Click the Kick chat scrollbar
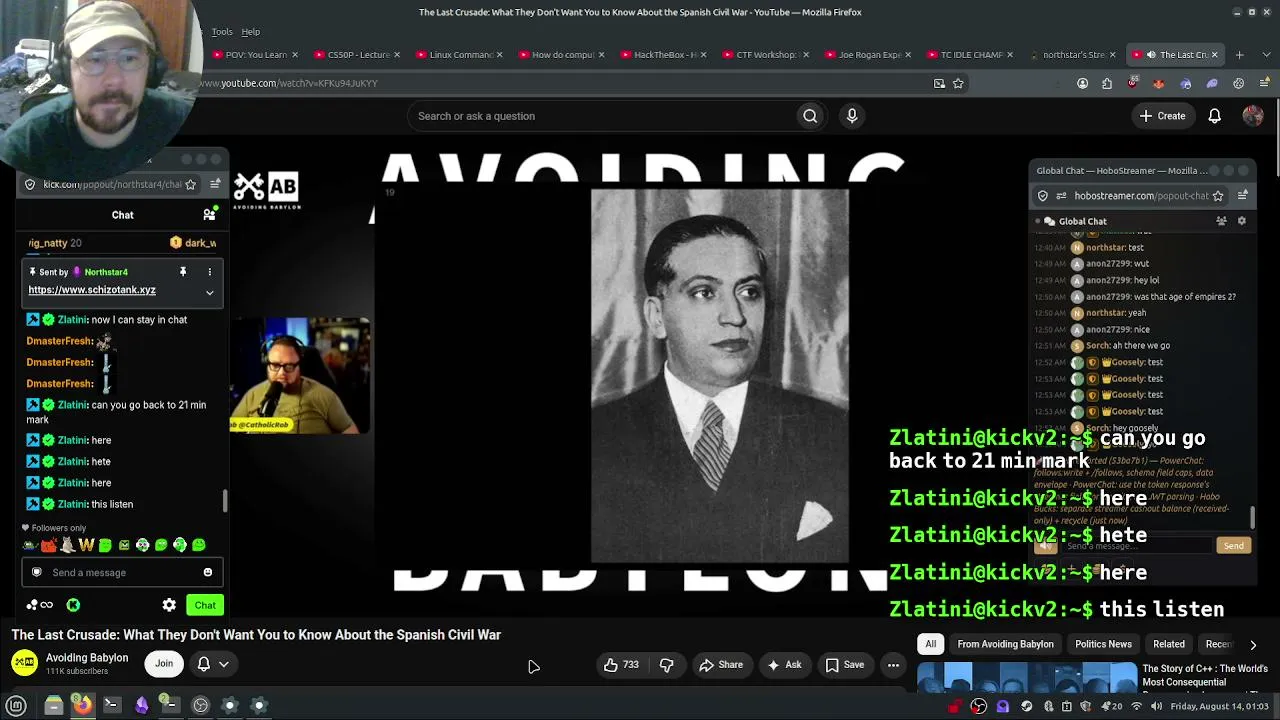This screenshot has height=720, width=1280. pyautogui.click(x=225, y=500)
